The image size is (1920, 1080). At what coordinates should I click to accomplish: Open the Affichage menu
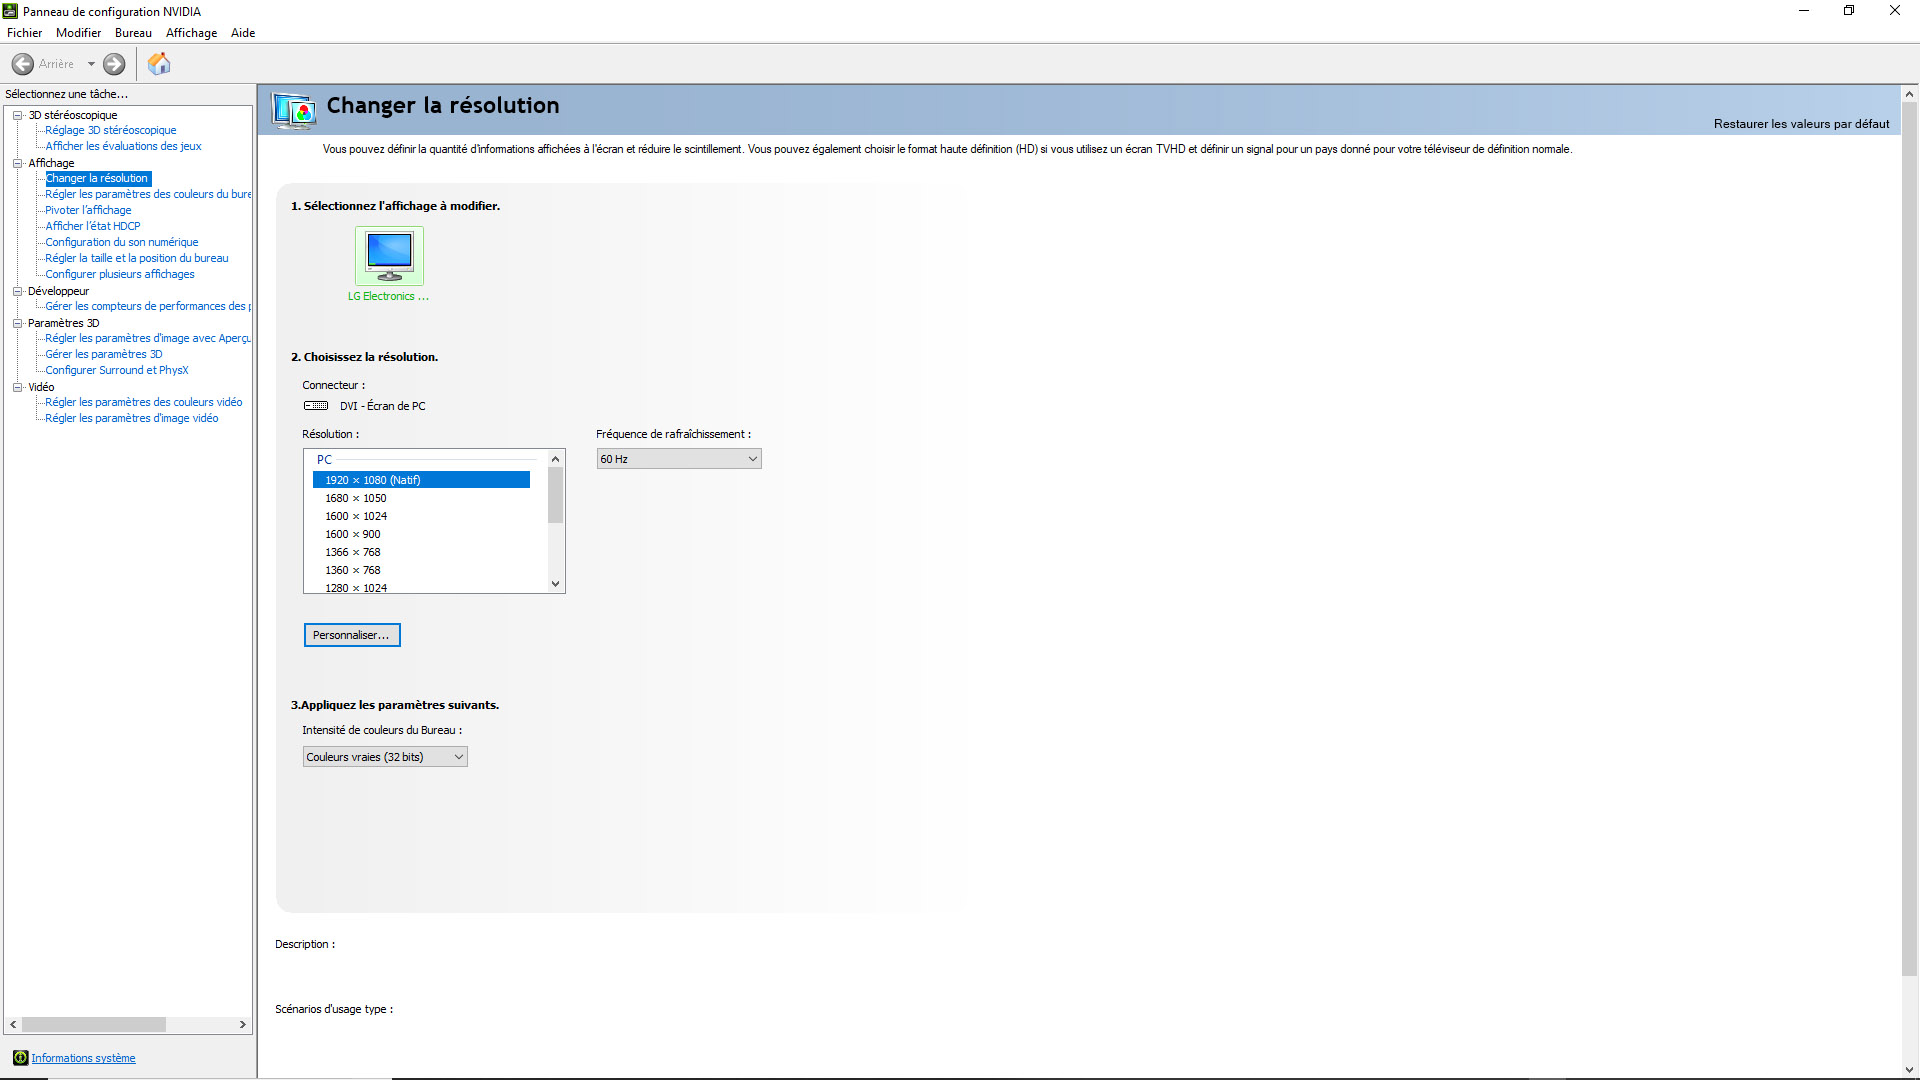click(191, 33)
